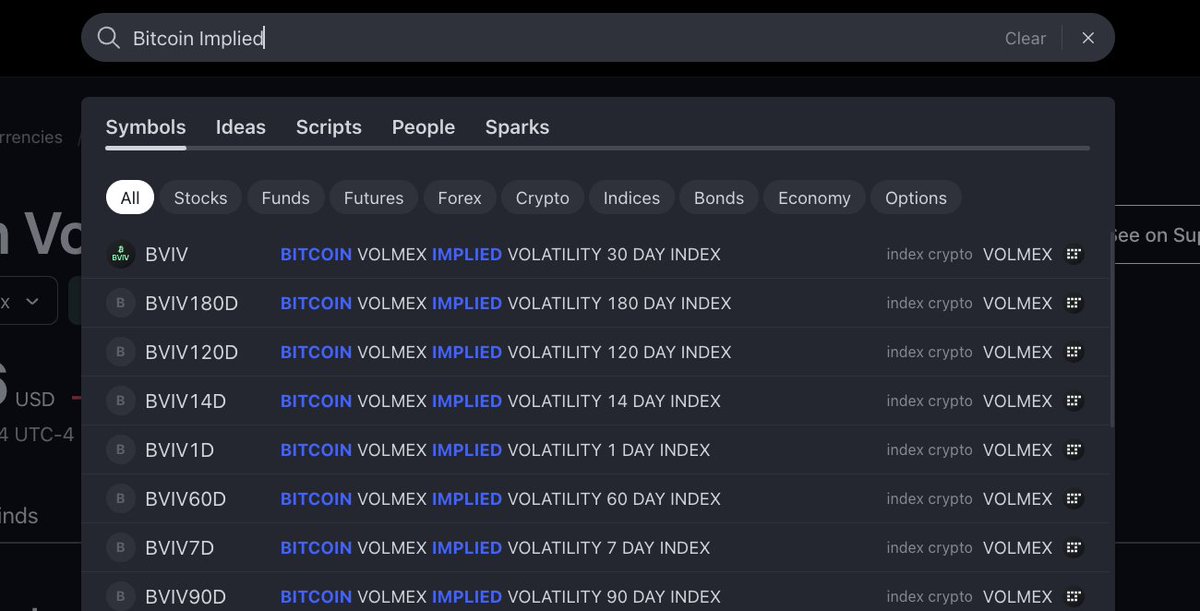Click the BVIV green symbol logo
The image size is (1200, 611).
[121, 255]
